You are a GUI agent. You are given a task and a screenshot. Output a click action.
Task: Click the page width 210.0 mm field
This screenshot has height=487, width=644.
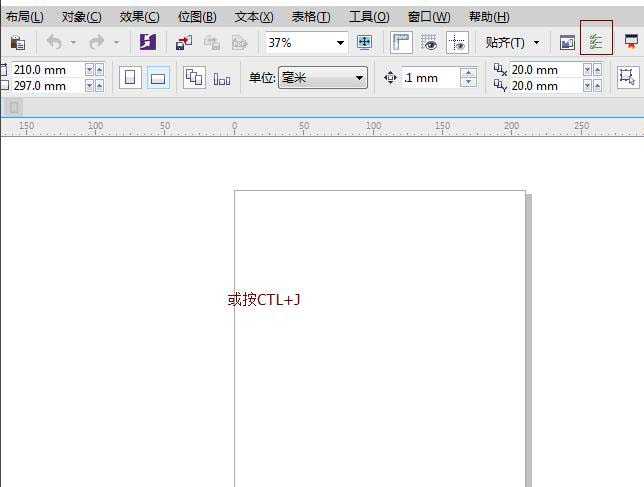(46, 70)
